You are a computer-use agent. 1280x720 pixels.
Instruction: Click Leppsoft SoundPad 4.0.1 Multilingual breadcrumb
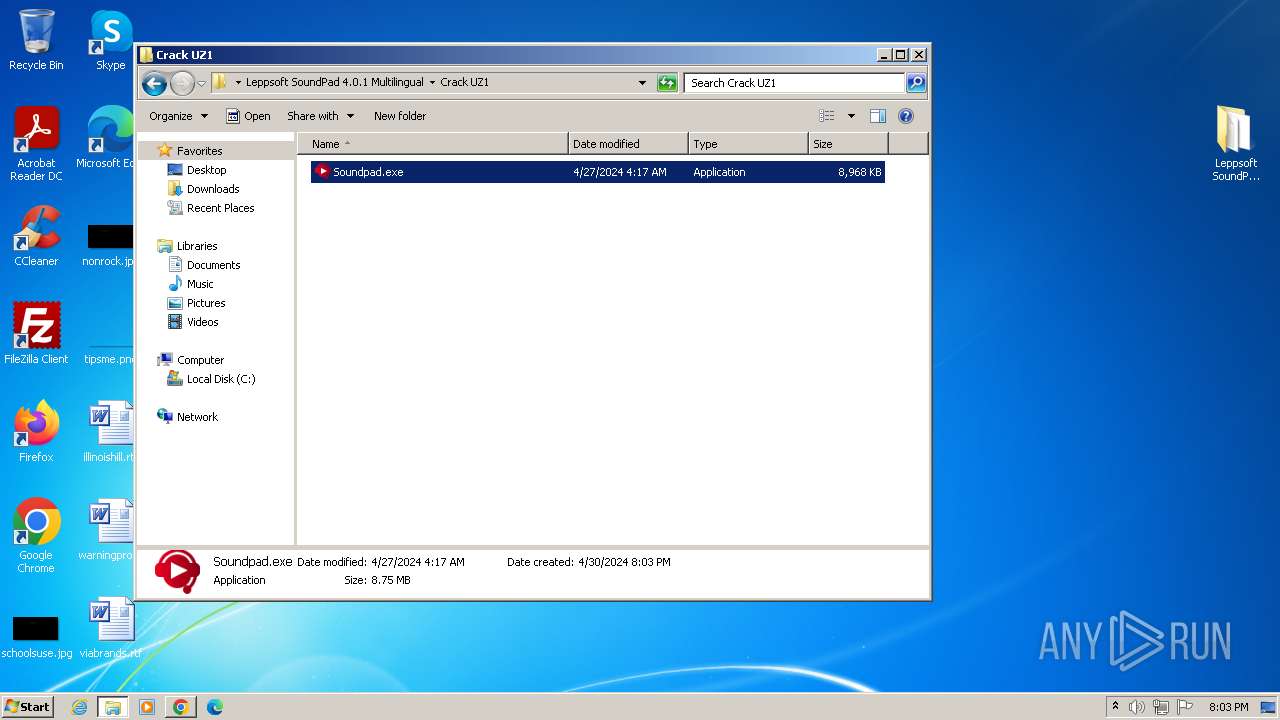(334, 83)
